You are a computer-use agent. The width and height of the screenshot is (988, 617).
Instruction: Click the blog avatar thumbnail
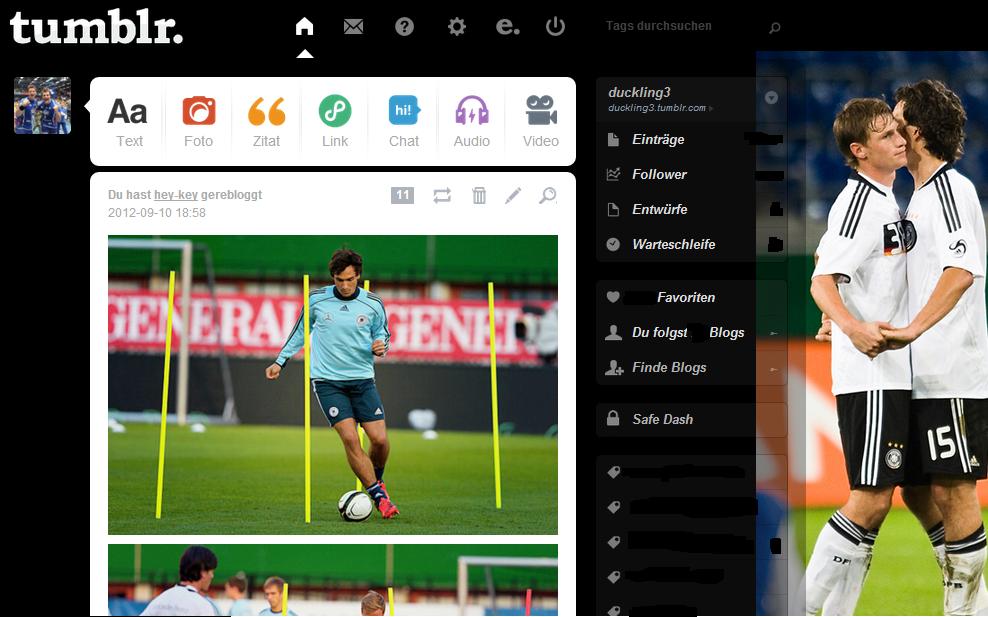click(42, 105)
